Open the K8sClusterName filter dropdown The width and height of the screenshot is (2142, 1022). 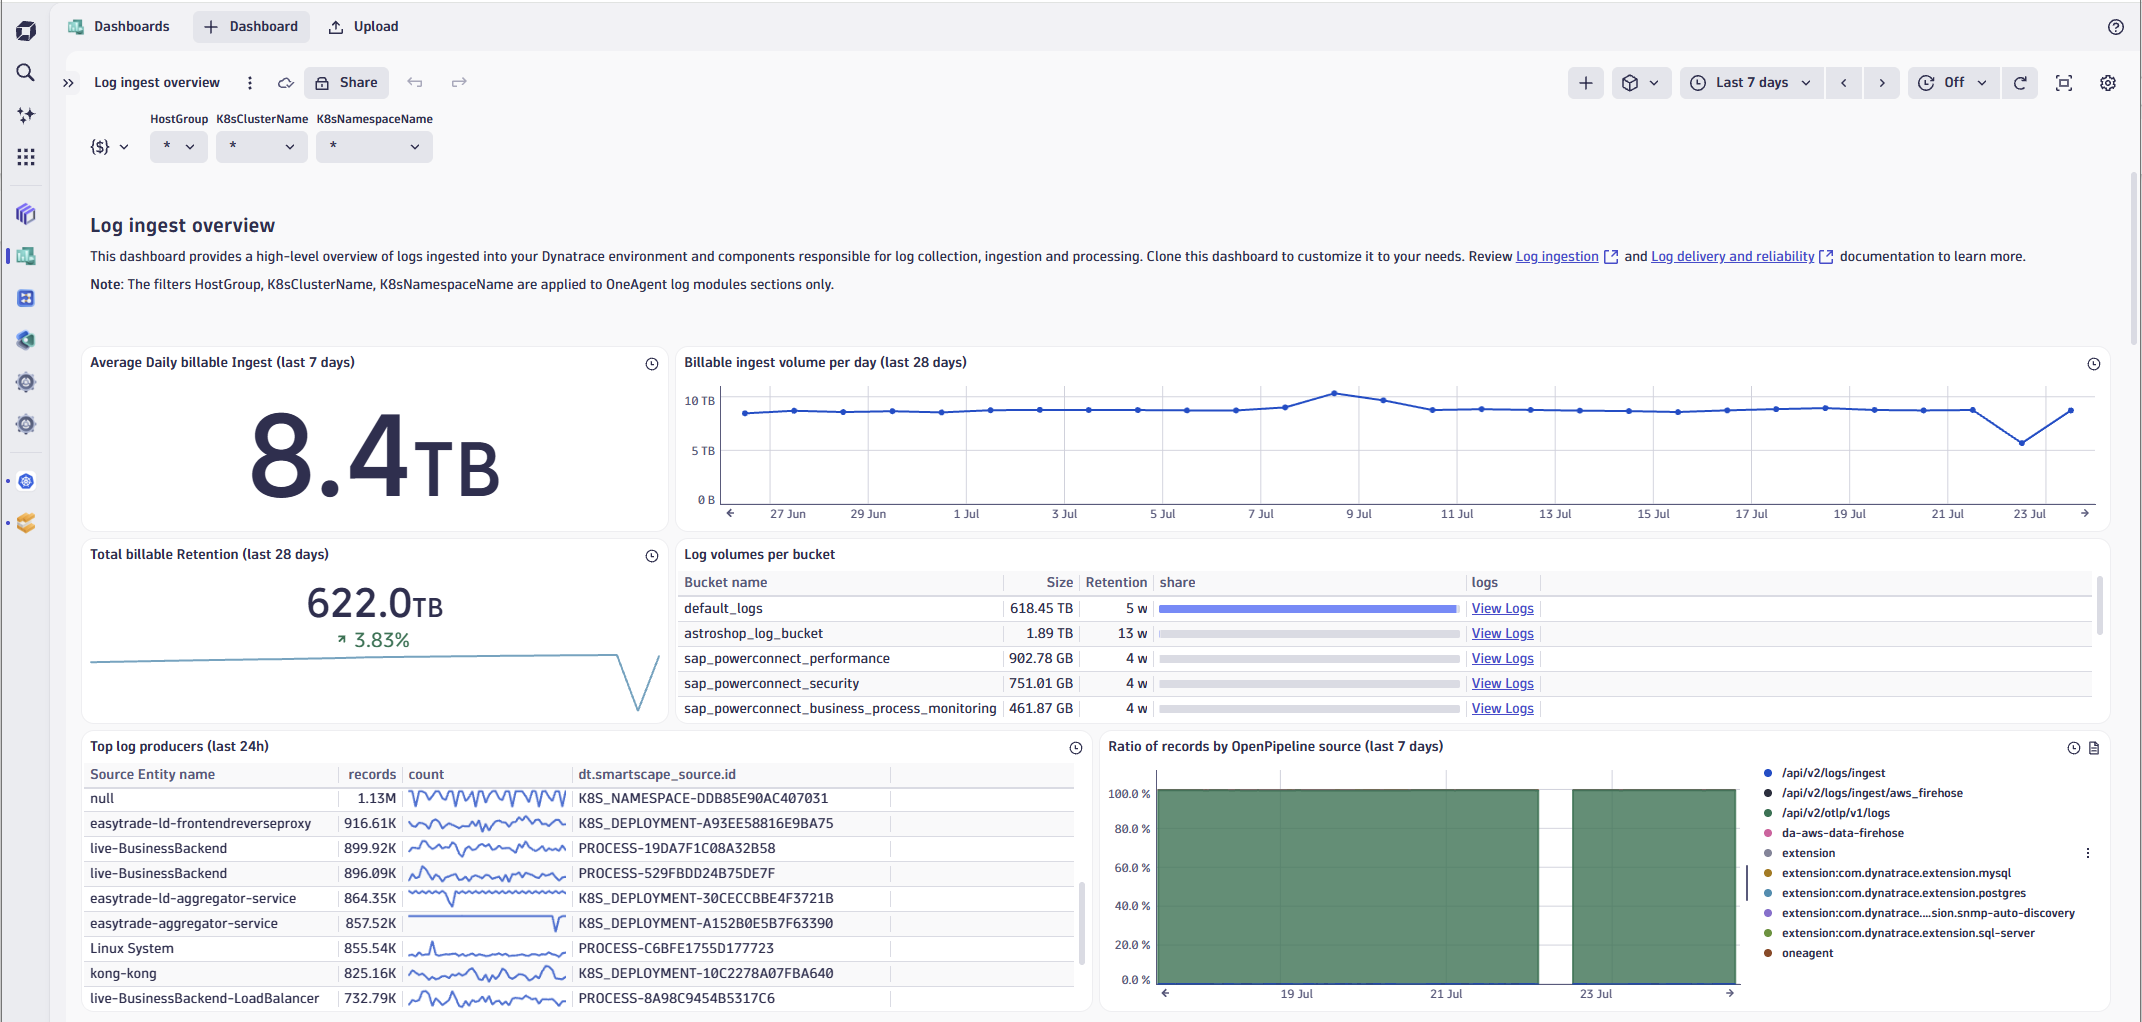pyautogui.click(x=262, y=146)
